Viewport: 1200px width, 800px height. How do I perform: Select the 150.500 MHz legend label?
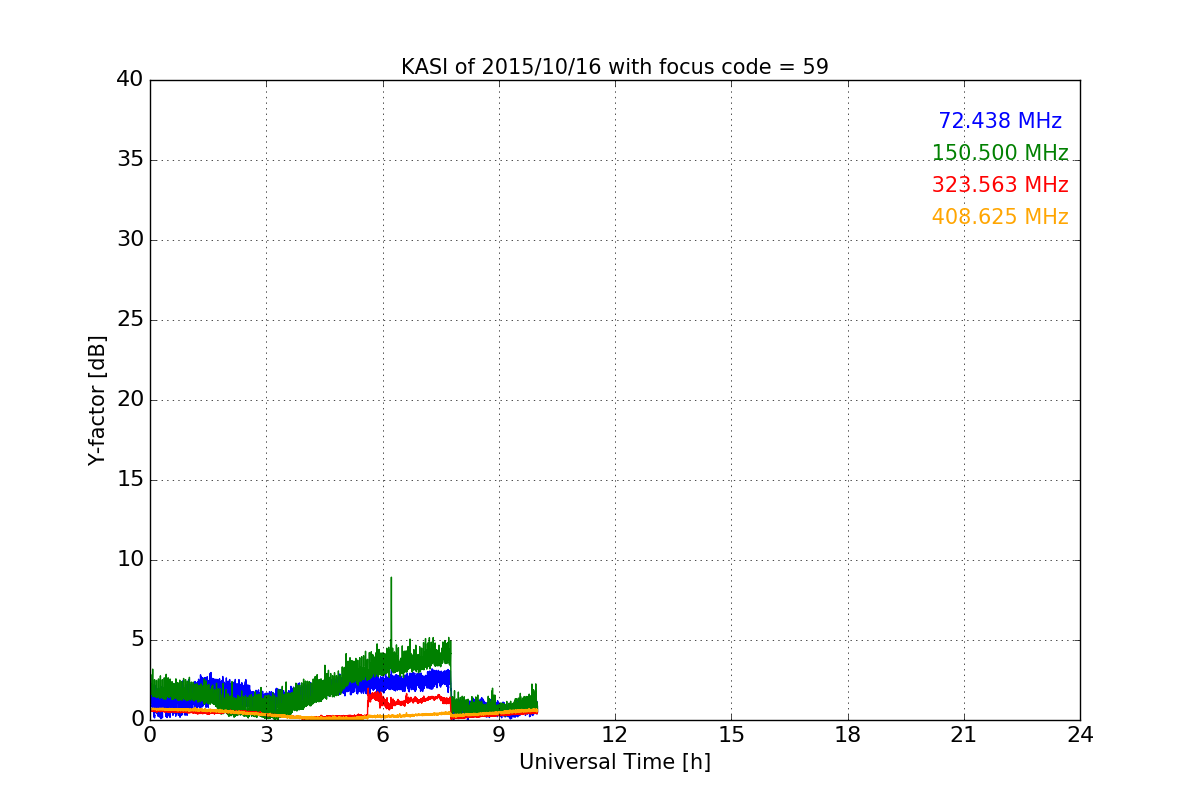click(x=1000, y=153)
